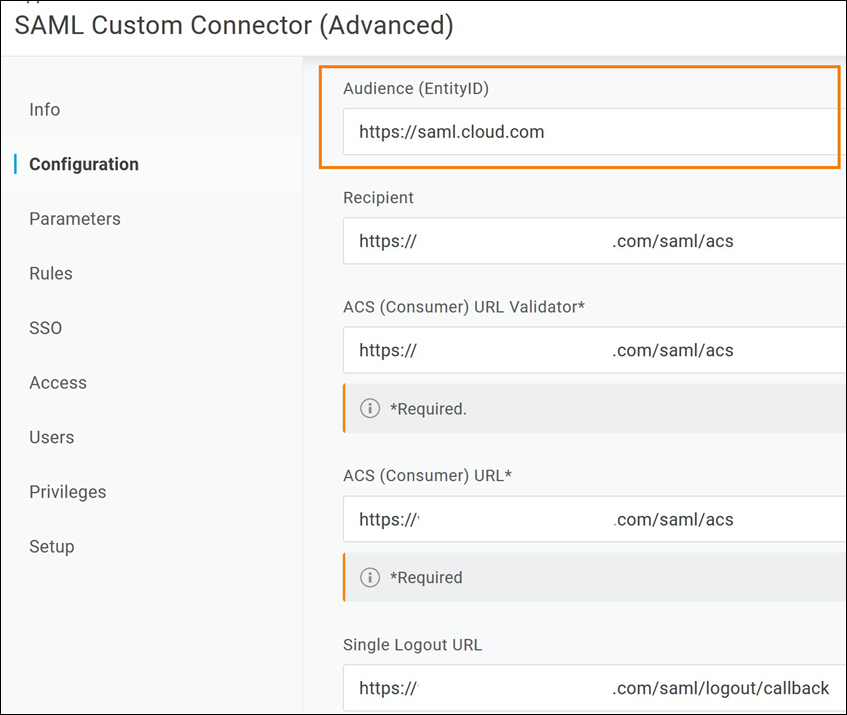
Task: Click the SAML Custom Connector (Advanced) title
Action: pyautogui.click(x=234, y=26)
